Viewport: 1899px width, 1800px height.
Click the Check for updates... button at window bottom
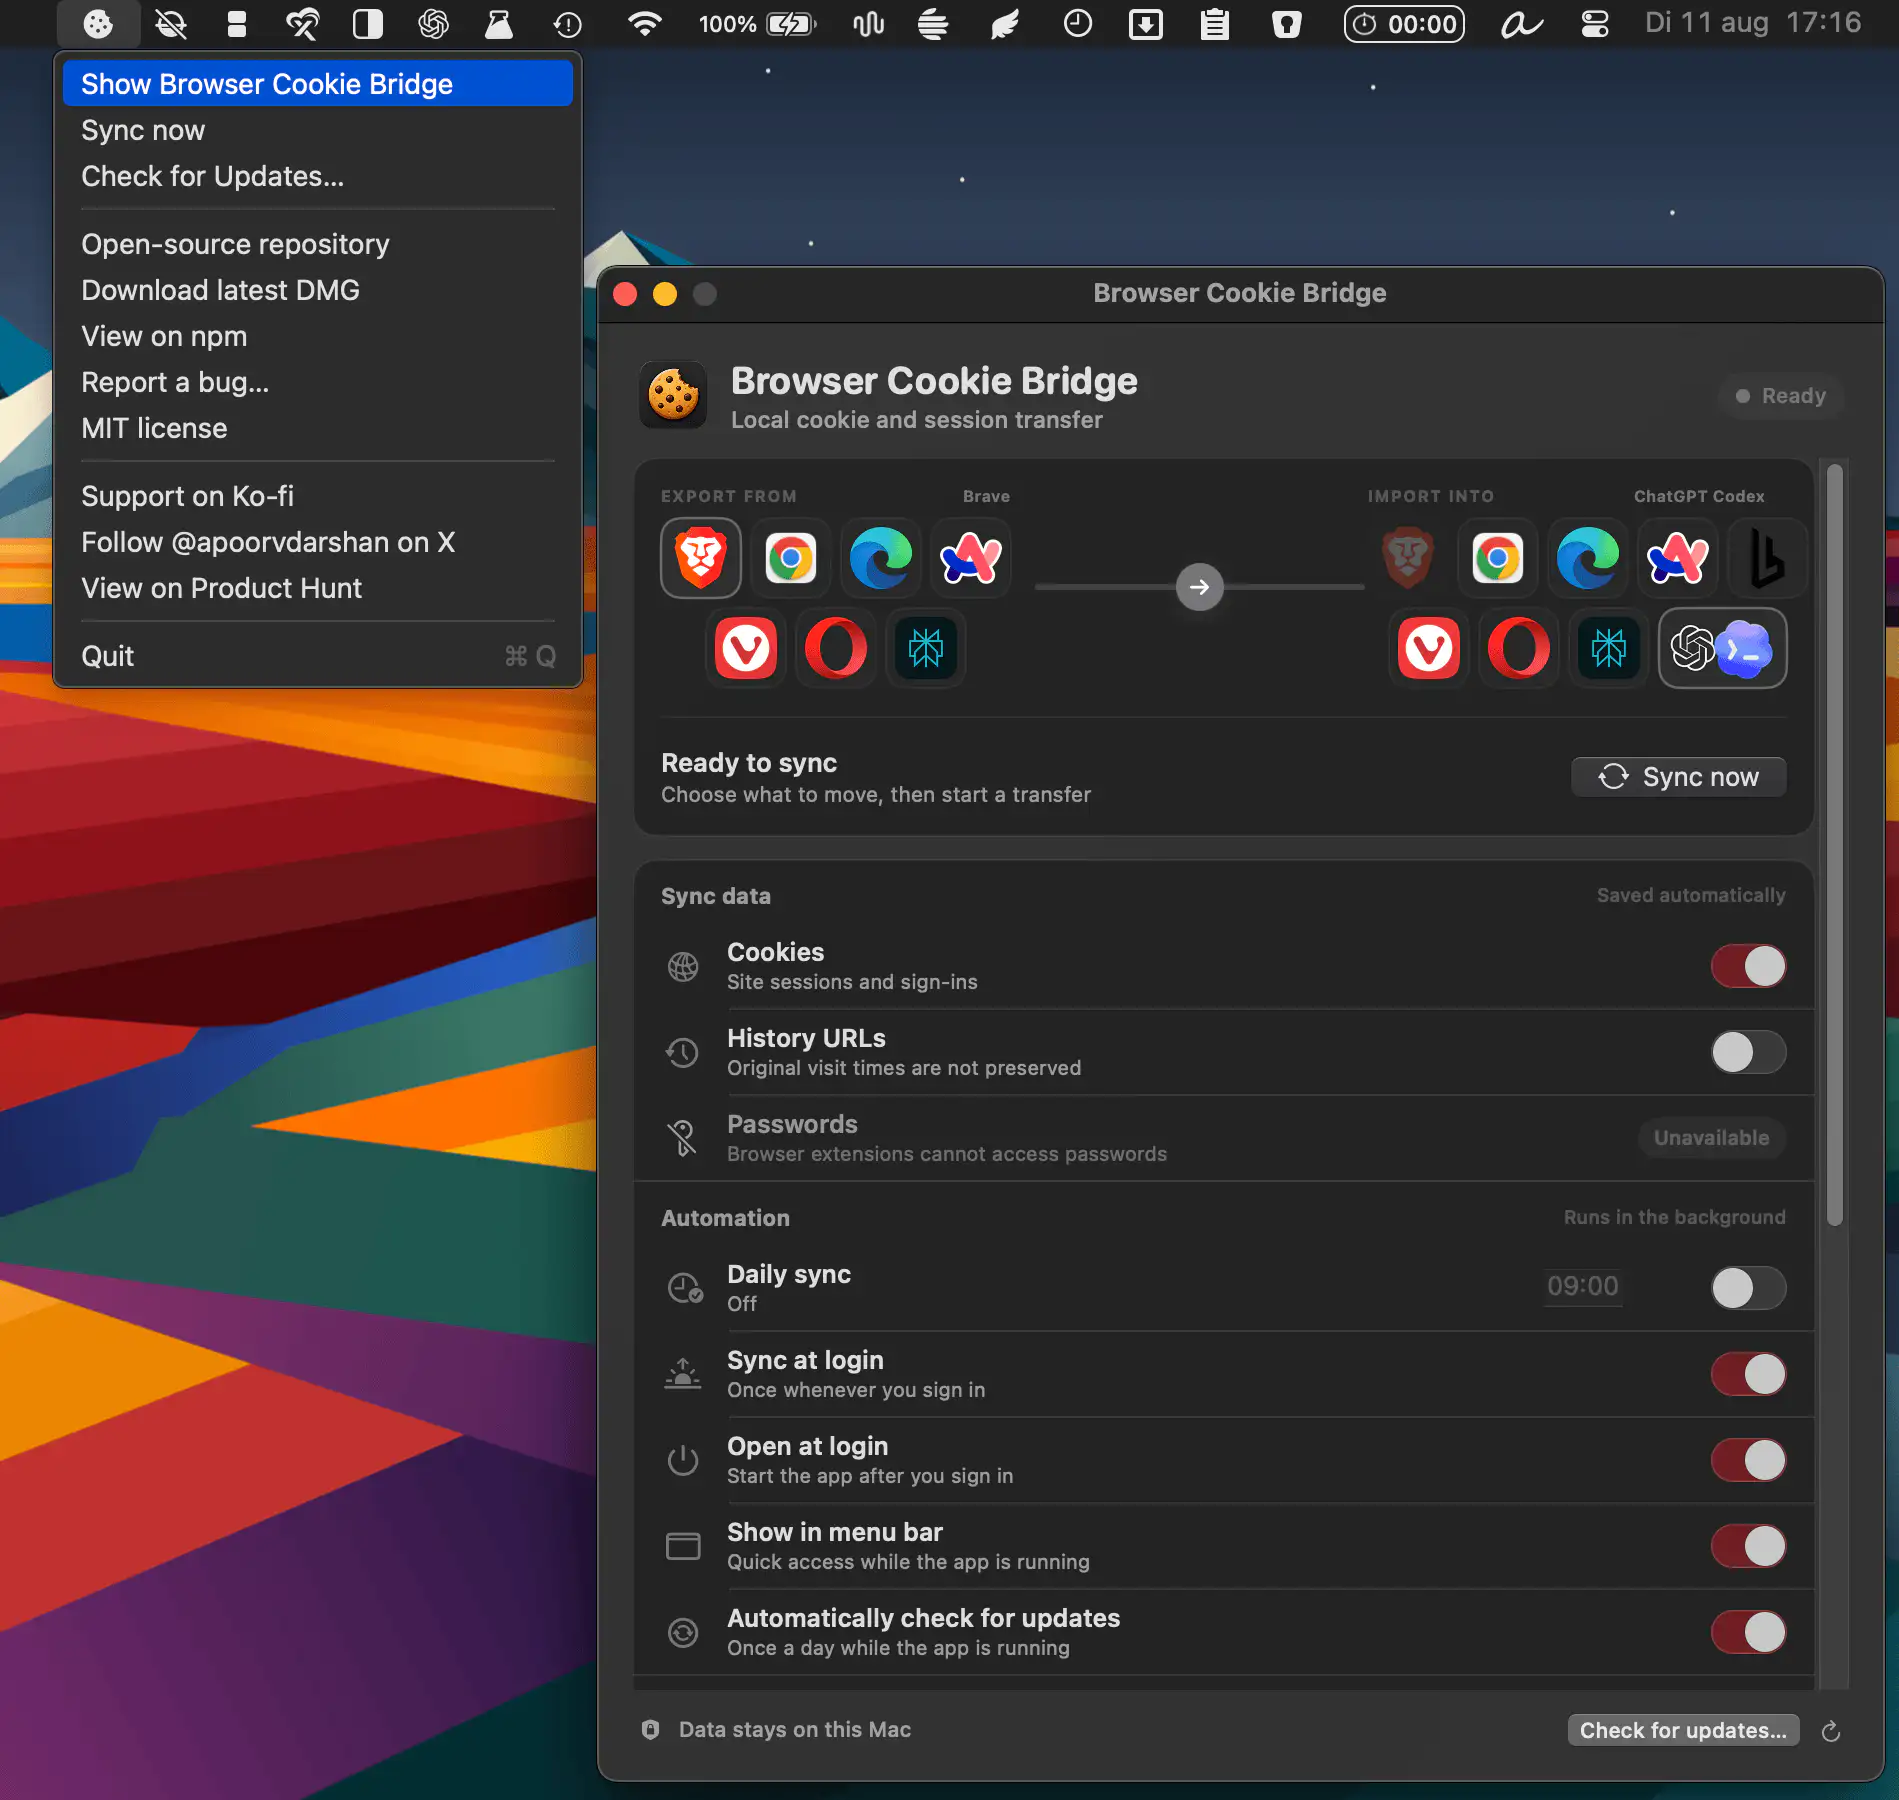click(x=1683, y=1730)
